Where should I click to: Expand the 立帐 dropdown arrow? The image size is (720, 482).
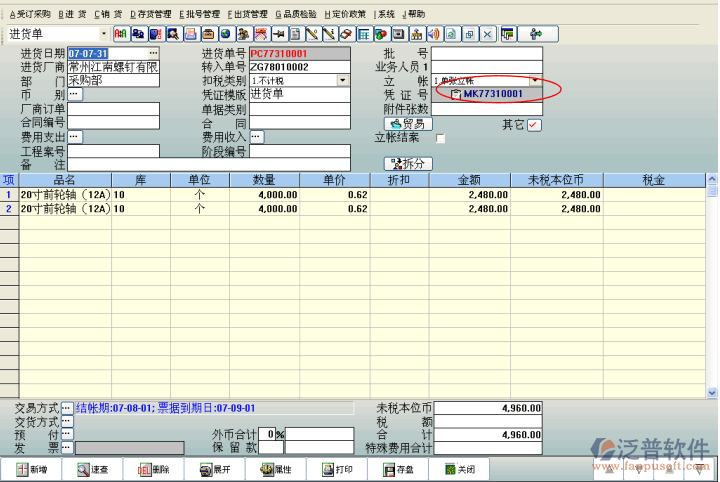pos(535,80)
